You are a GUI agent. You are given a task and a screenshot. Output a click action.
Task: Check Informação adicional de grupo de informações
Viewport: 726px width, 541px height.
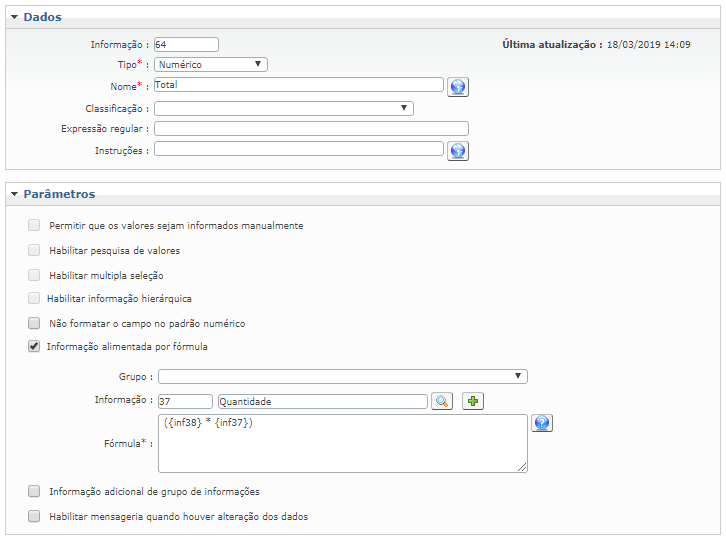tap(34, 491)
